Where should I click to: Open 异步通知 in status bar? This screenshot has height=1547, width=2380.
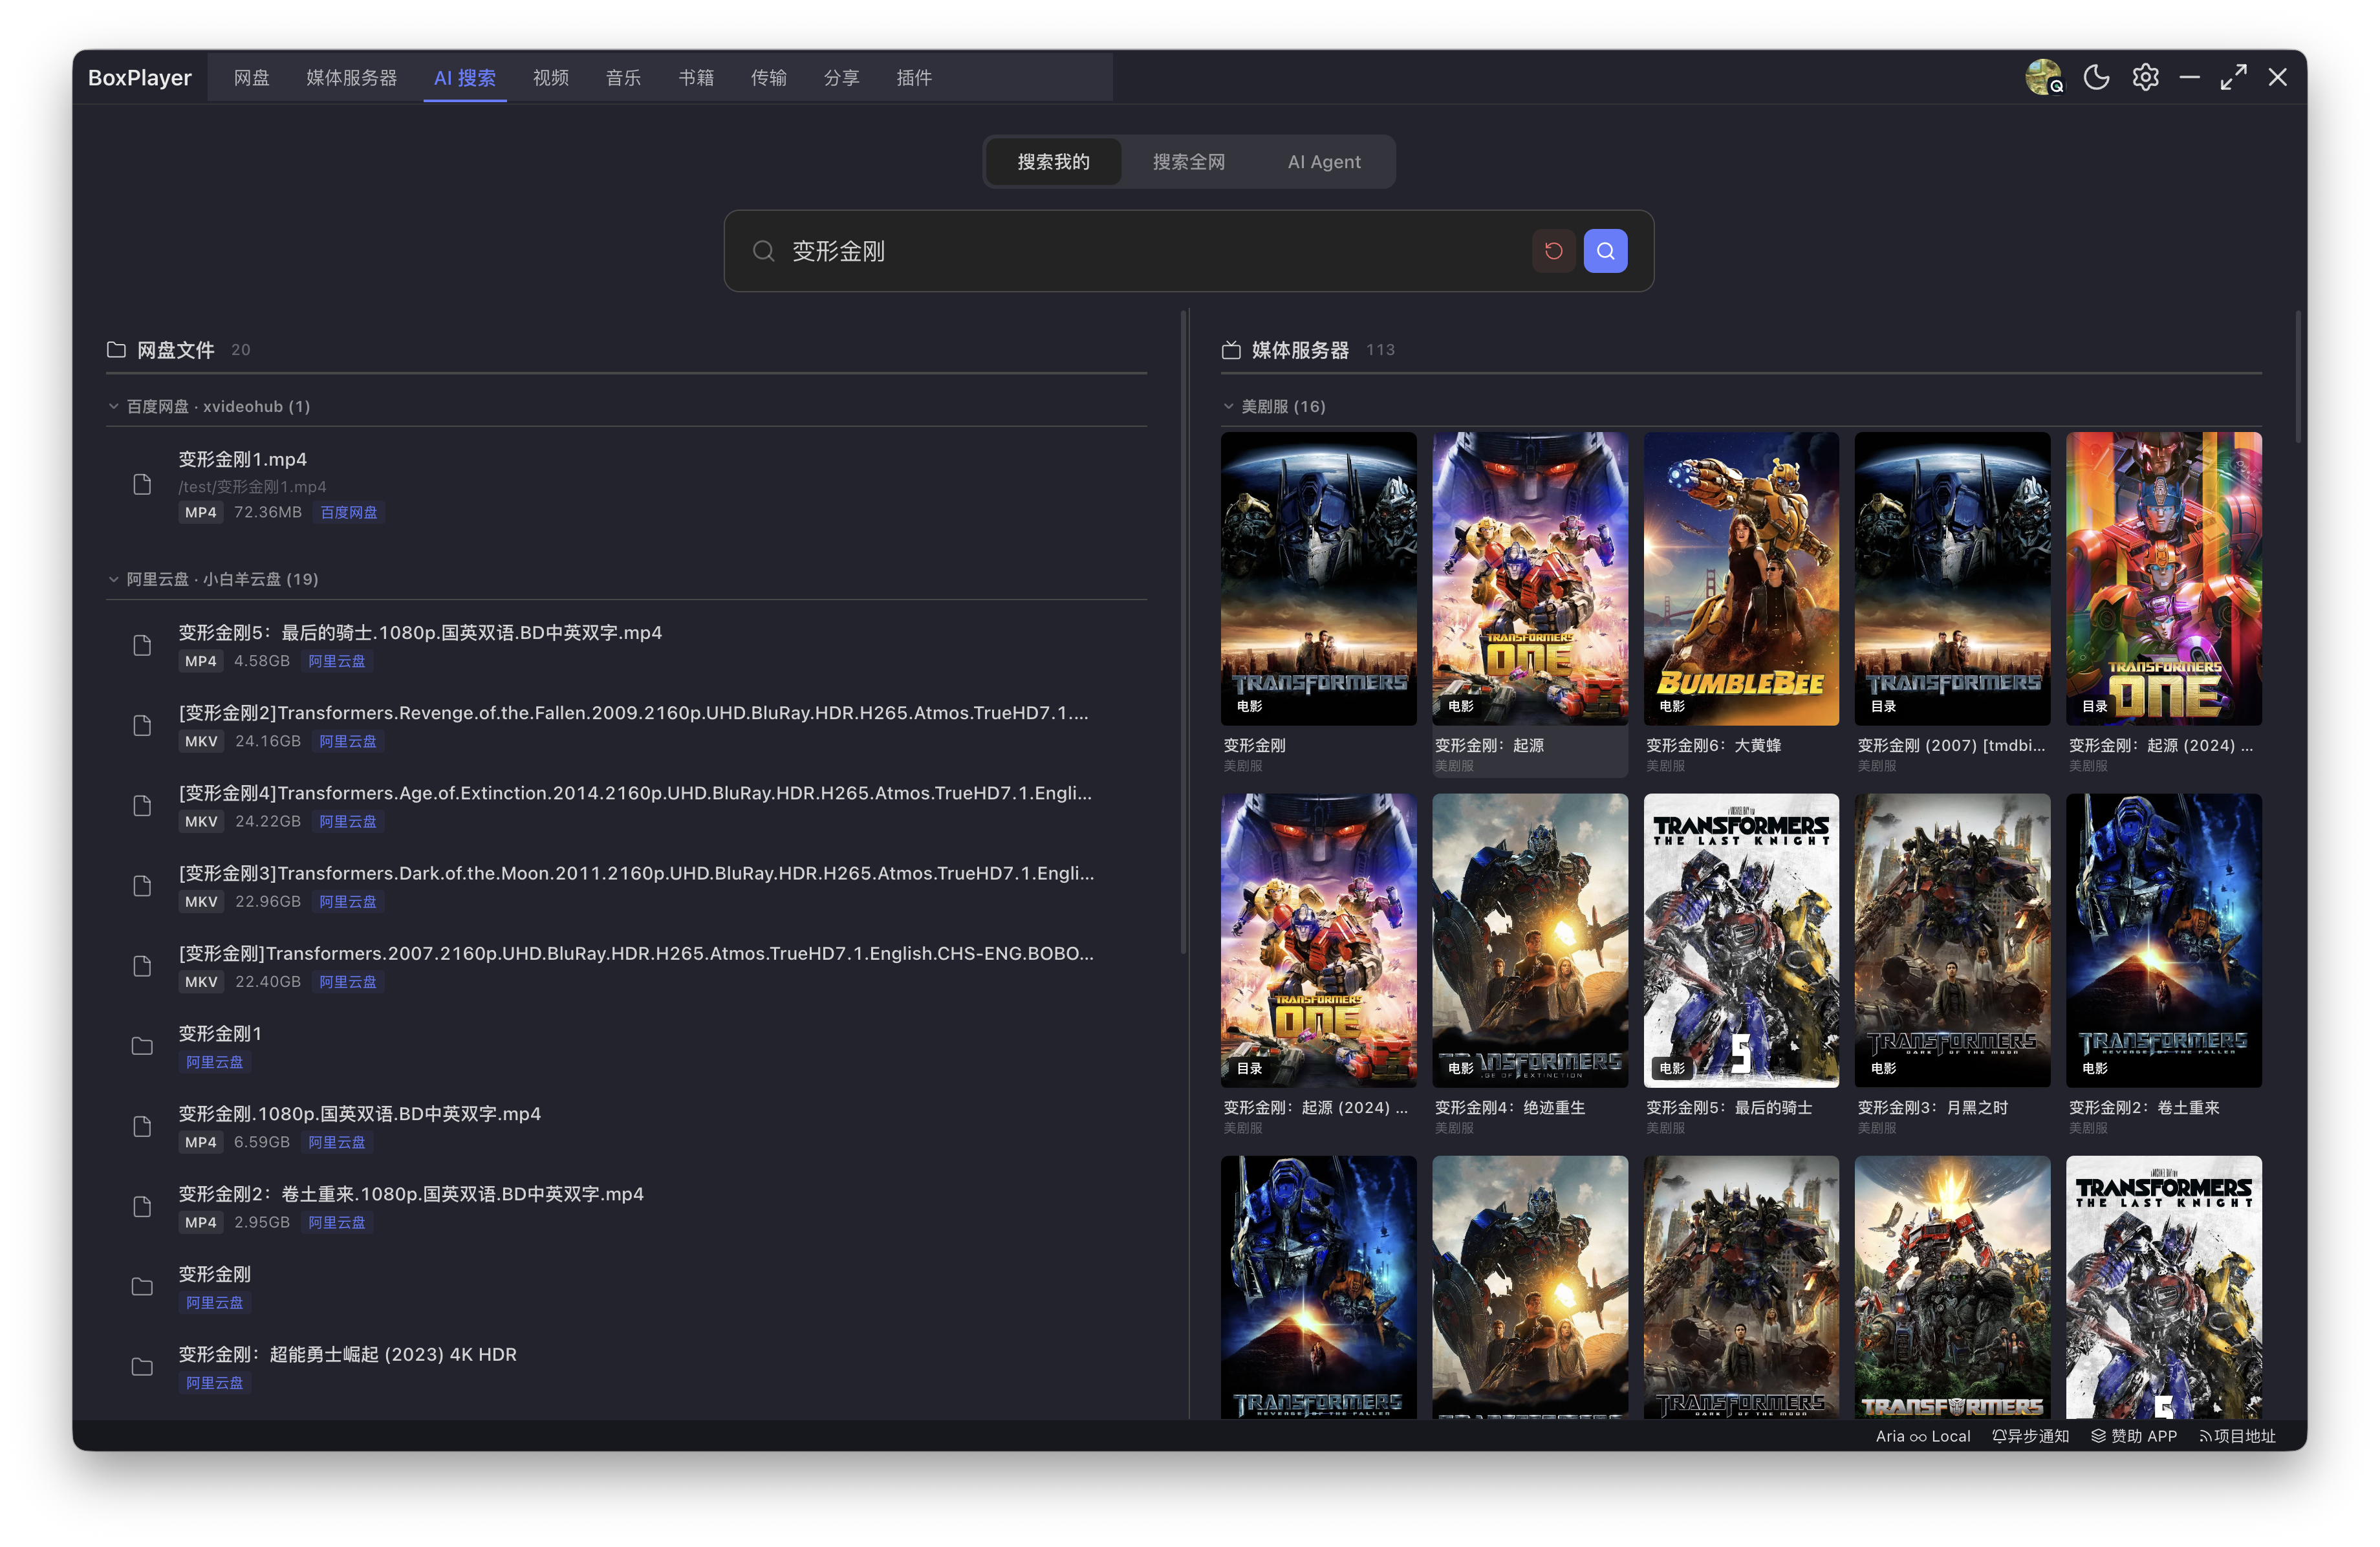pyautogui.click(x=2030, y=1436)
